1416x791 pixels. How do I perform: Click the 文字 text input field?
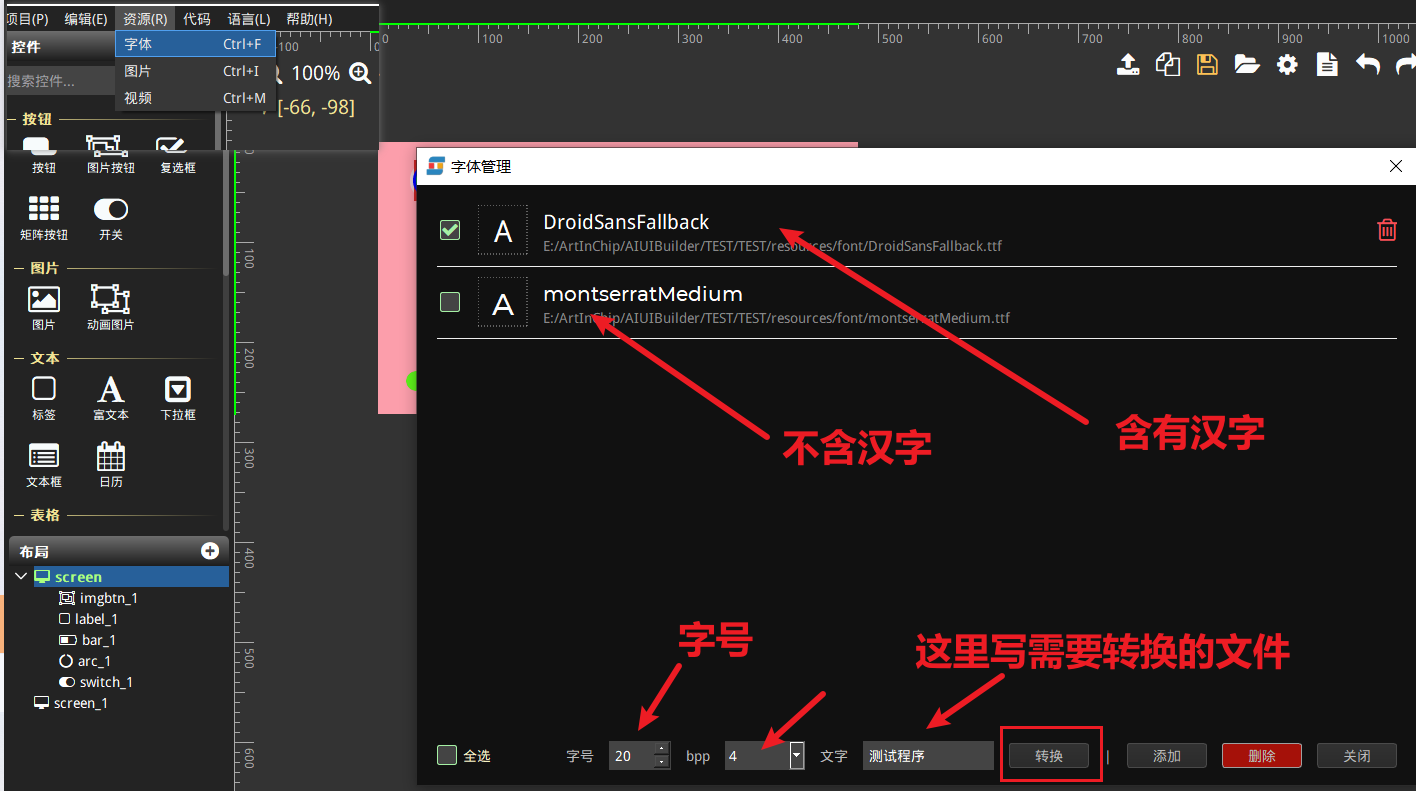coord(928,755)
